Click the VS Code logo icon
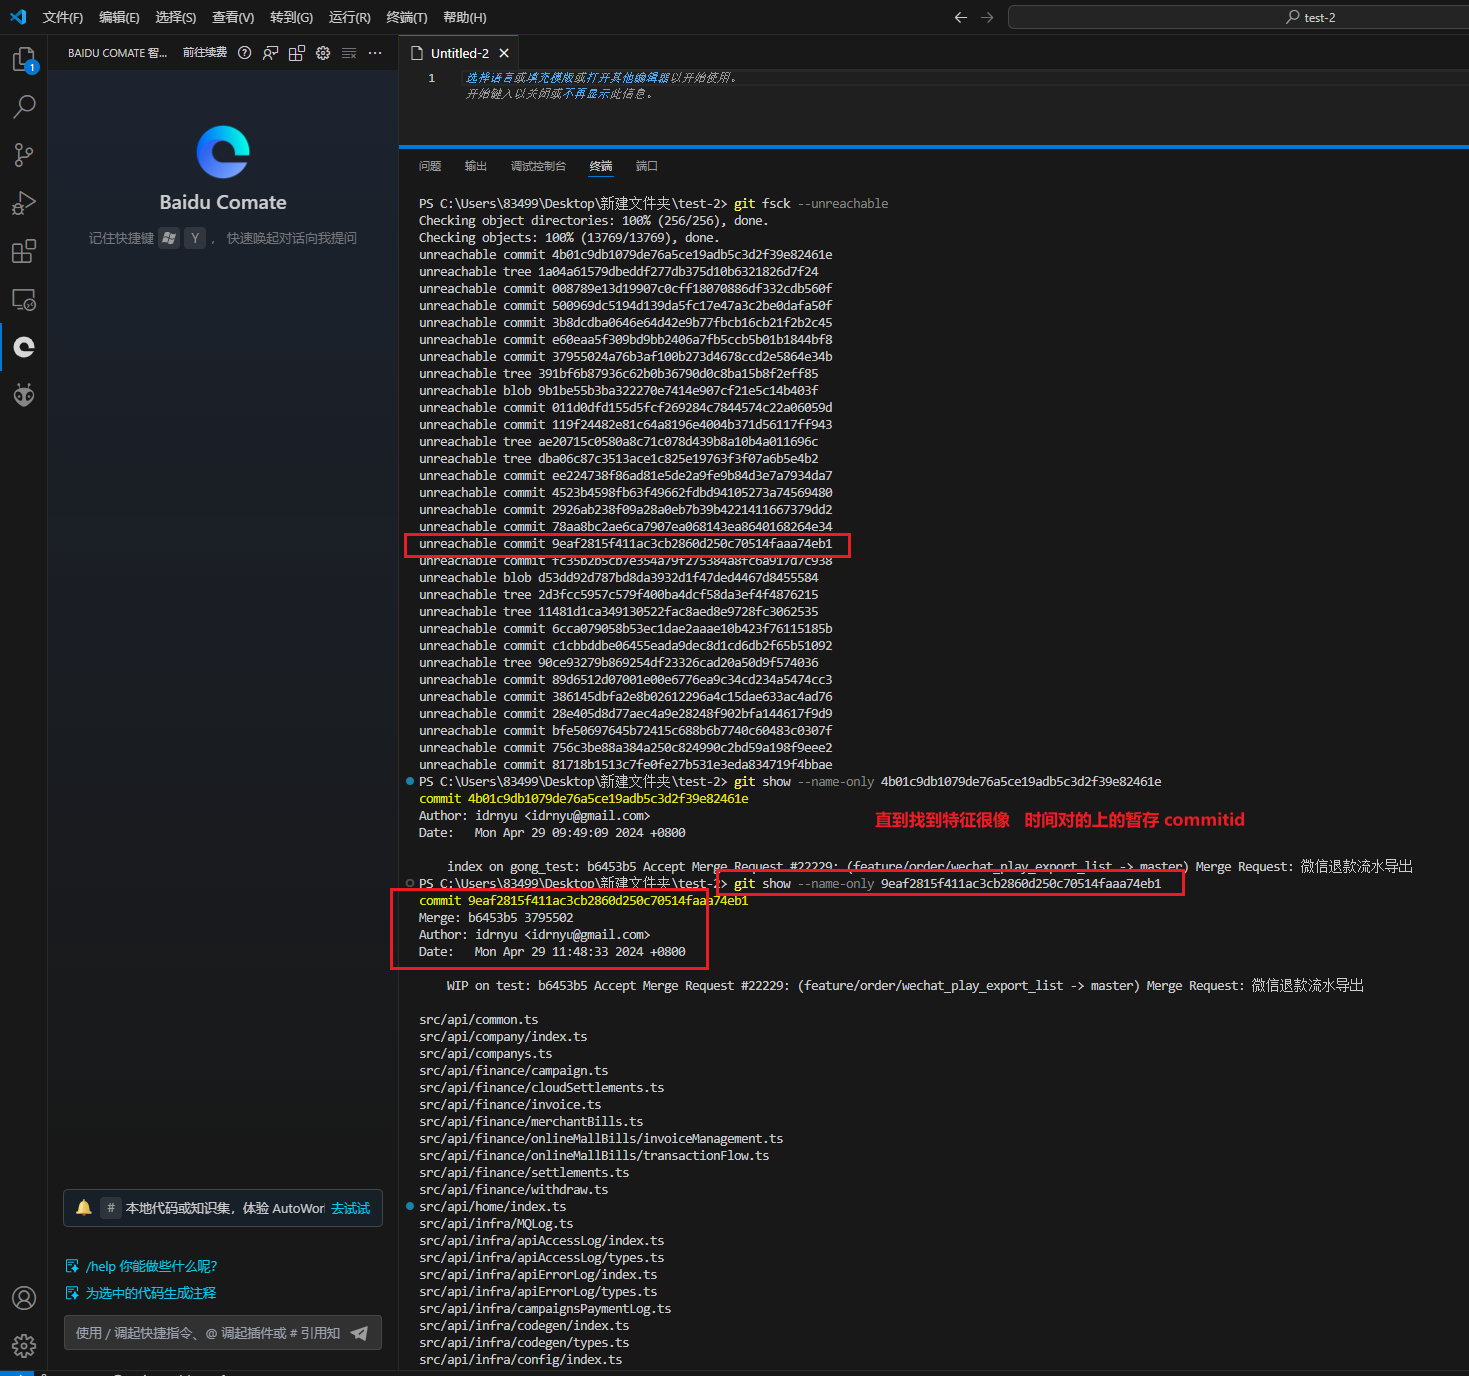Viewport: 1469px width, 1376px height. (18, 17)
